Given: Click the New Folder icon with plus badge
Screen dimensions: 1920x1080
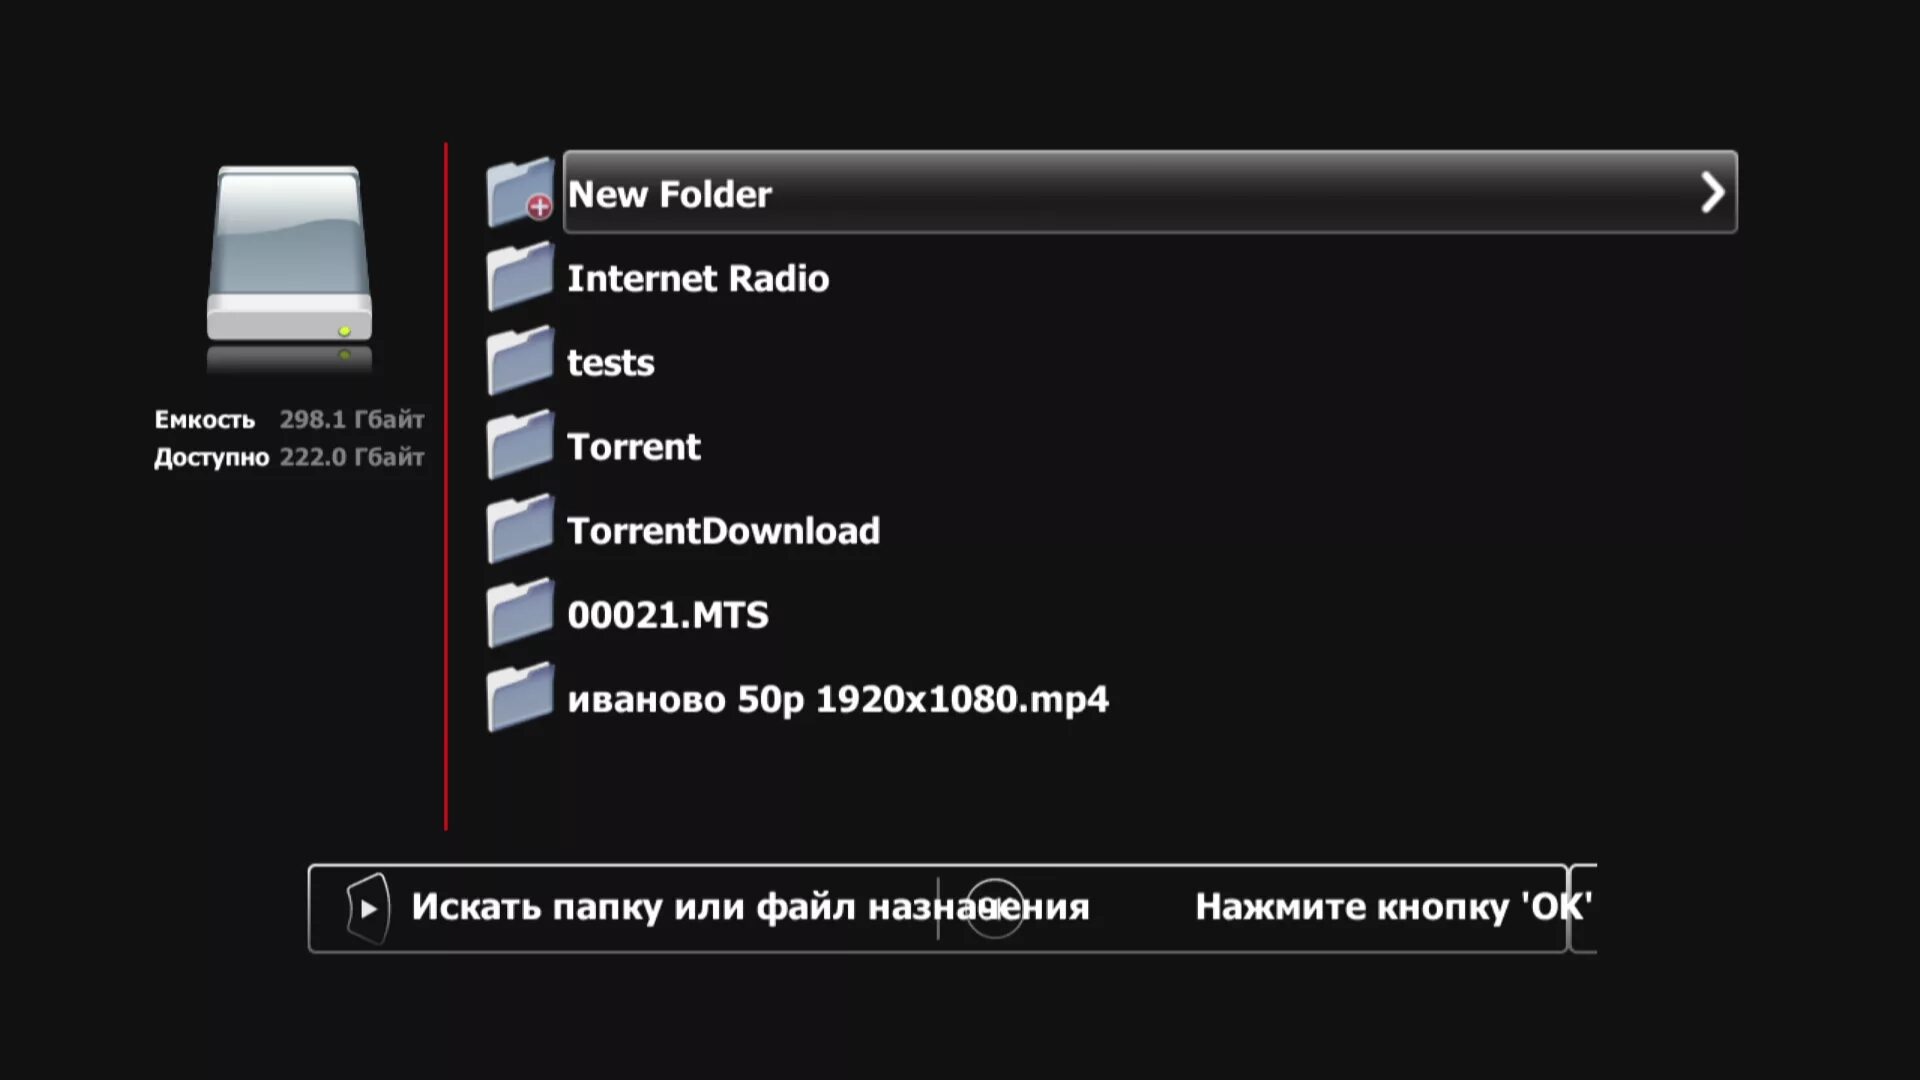Looking at the screenshot, I should tap(520, 192).
